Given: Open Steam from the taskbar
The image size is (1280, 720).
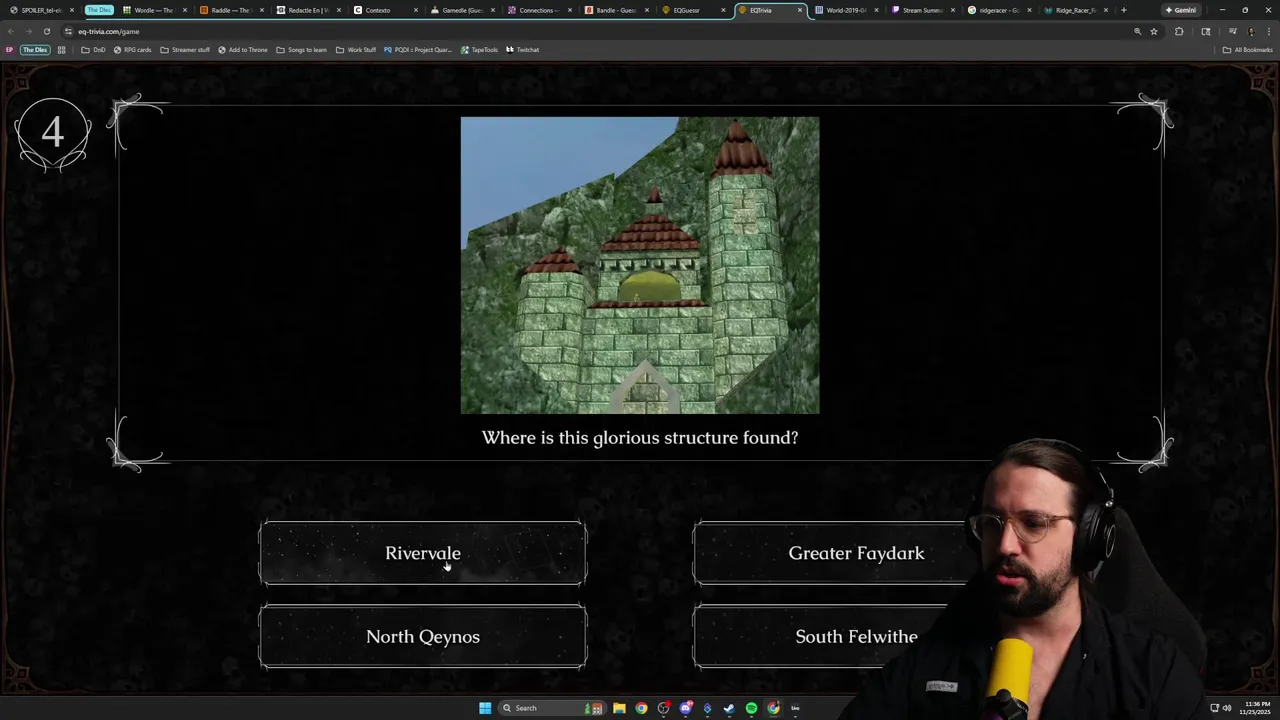Looking at the screenshot, I should 729,708.
